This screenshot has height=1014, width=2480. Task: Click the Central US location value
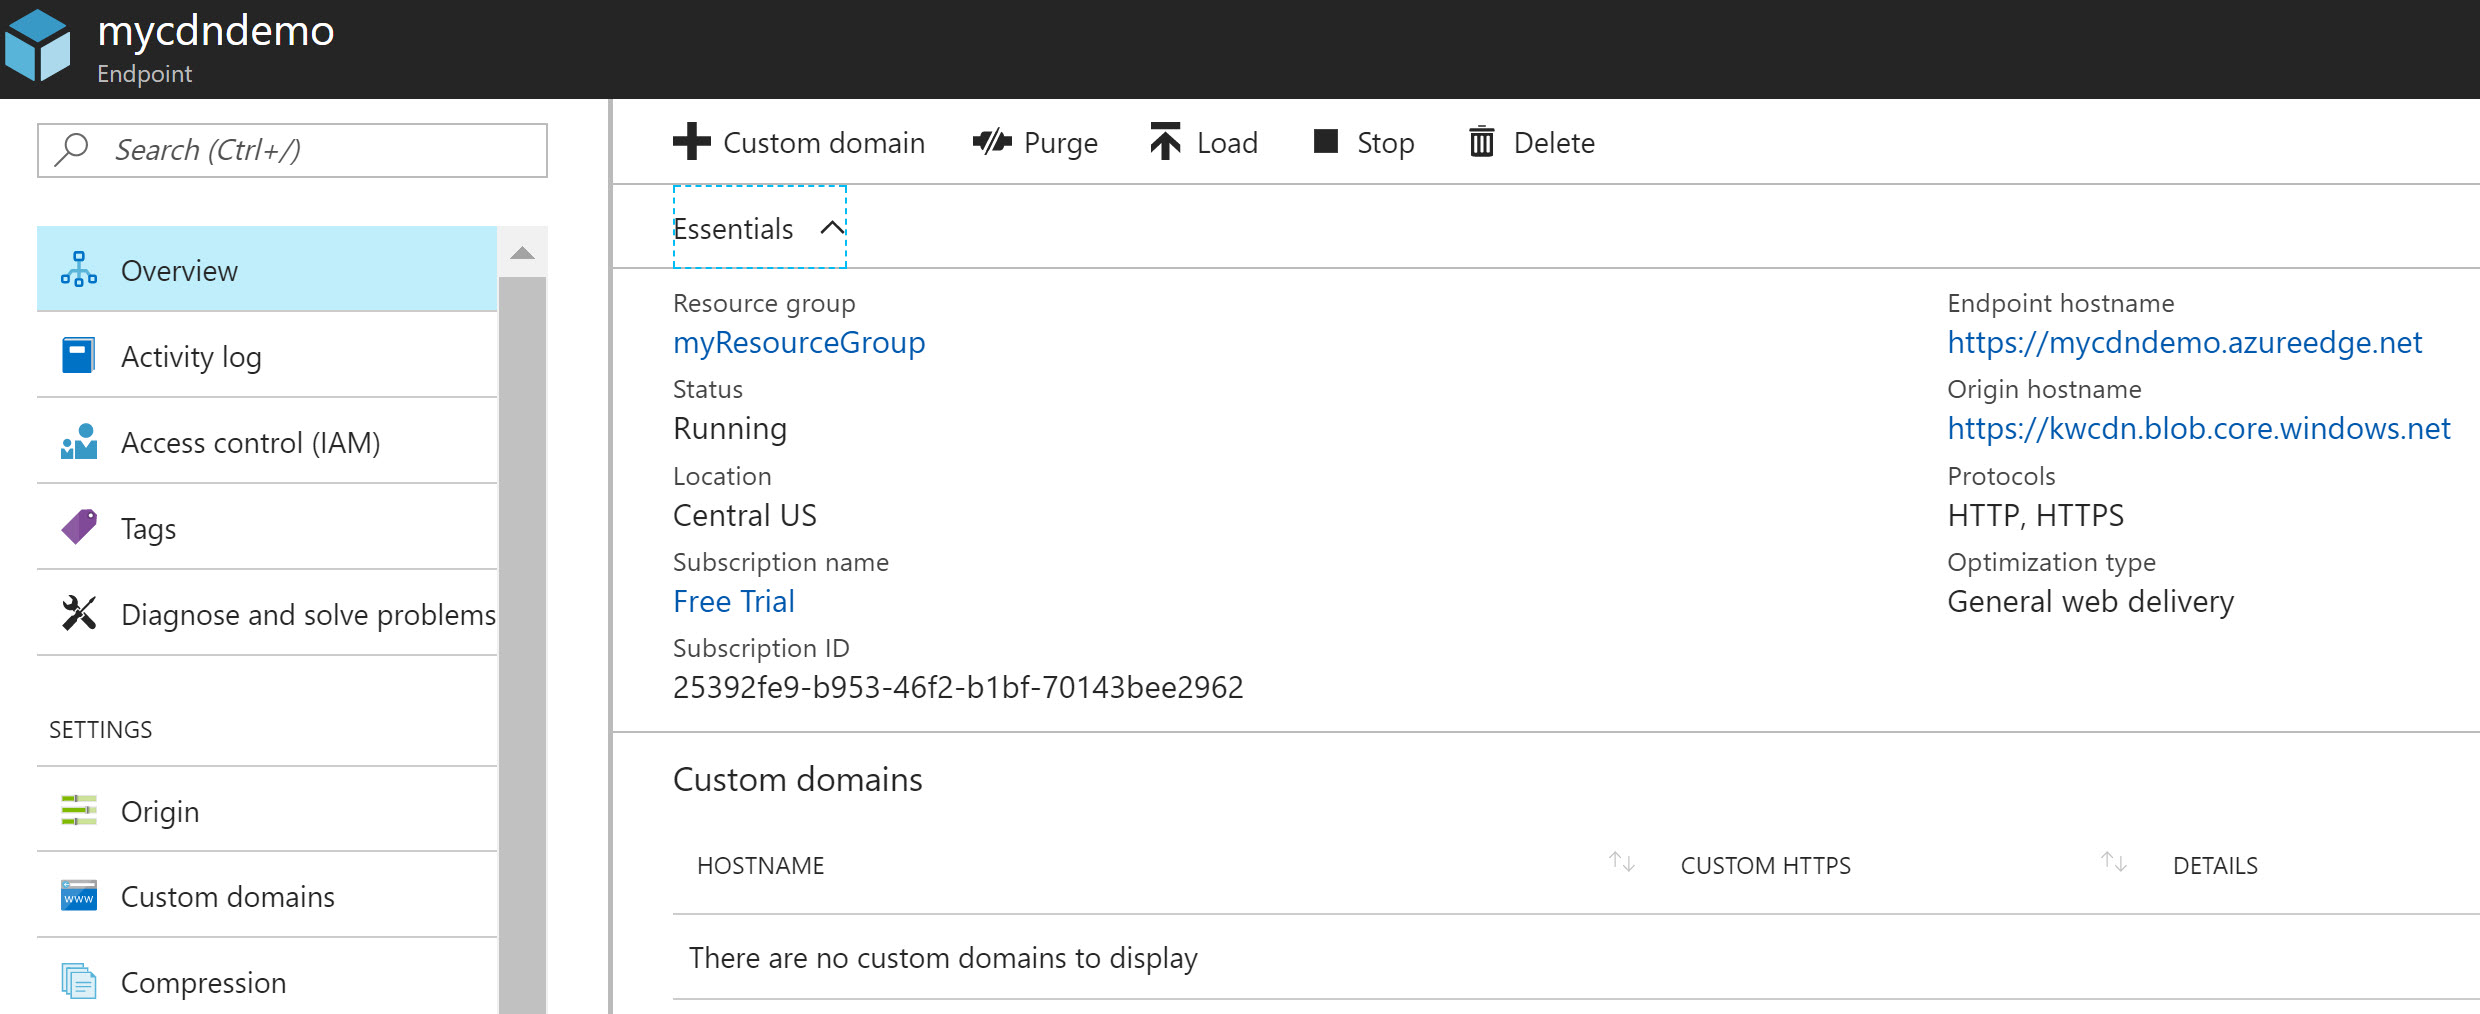[x=745, y=515]
